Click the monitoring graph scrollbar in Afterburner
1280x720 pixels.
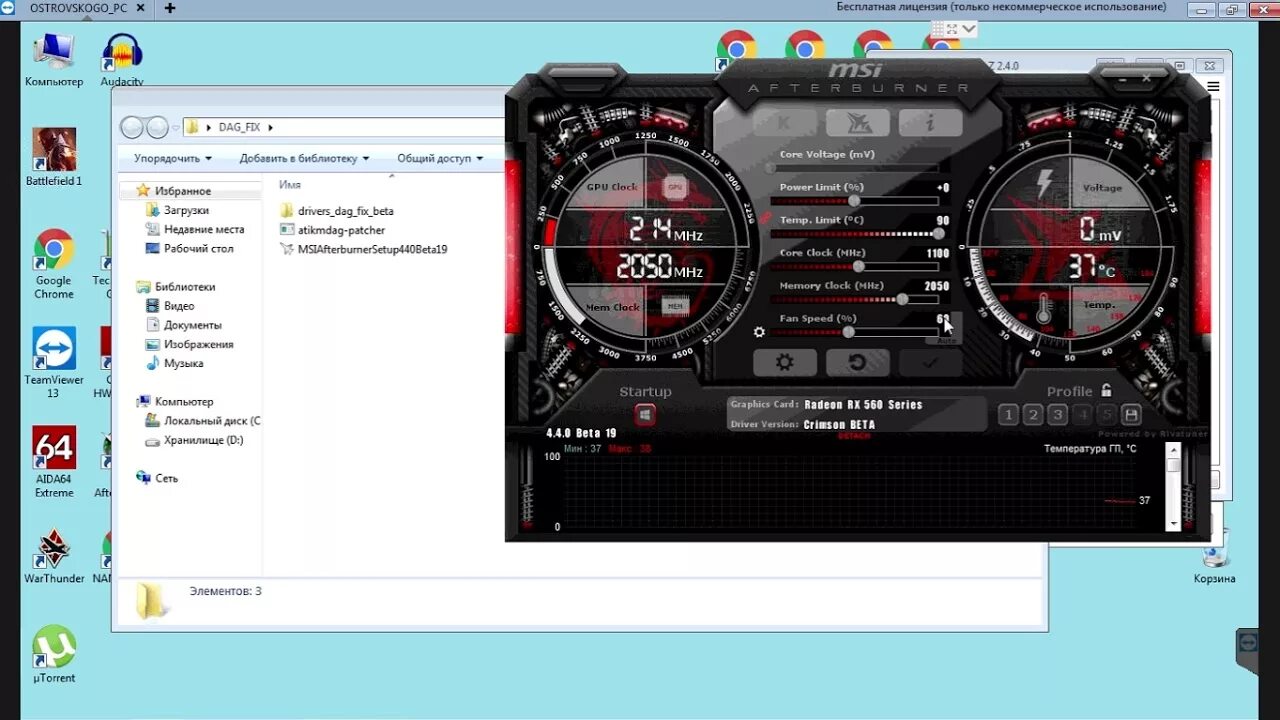click(x=1174, y=486)
